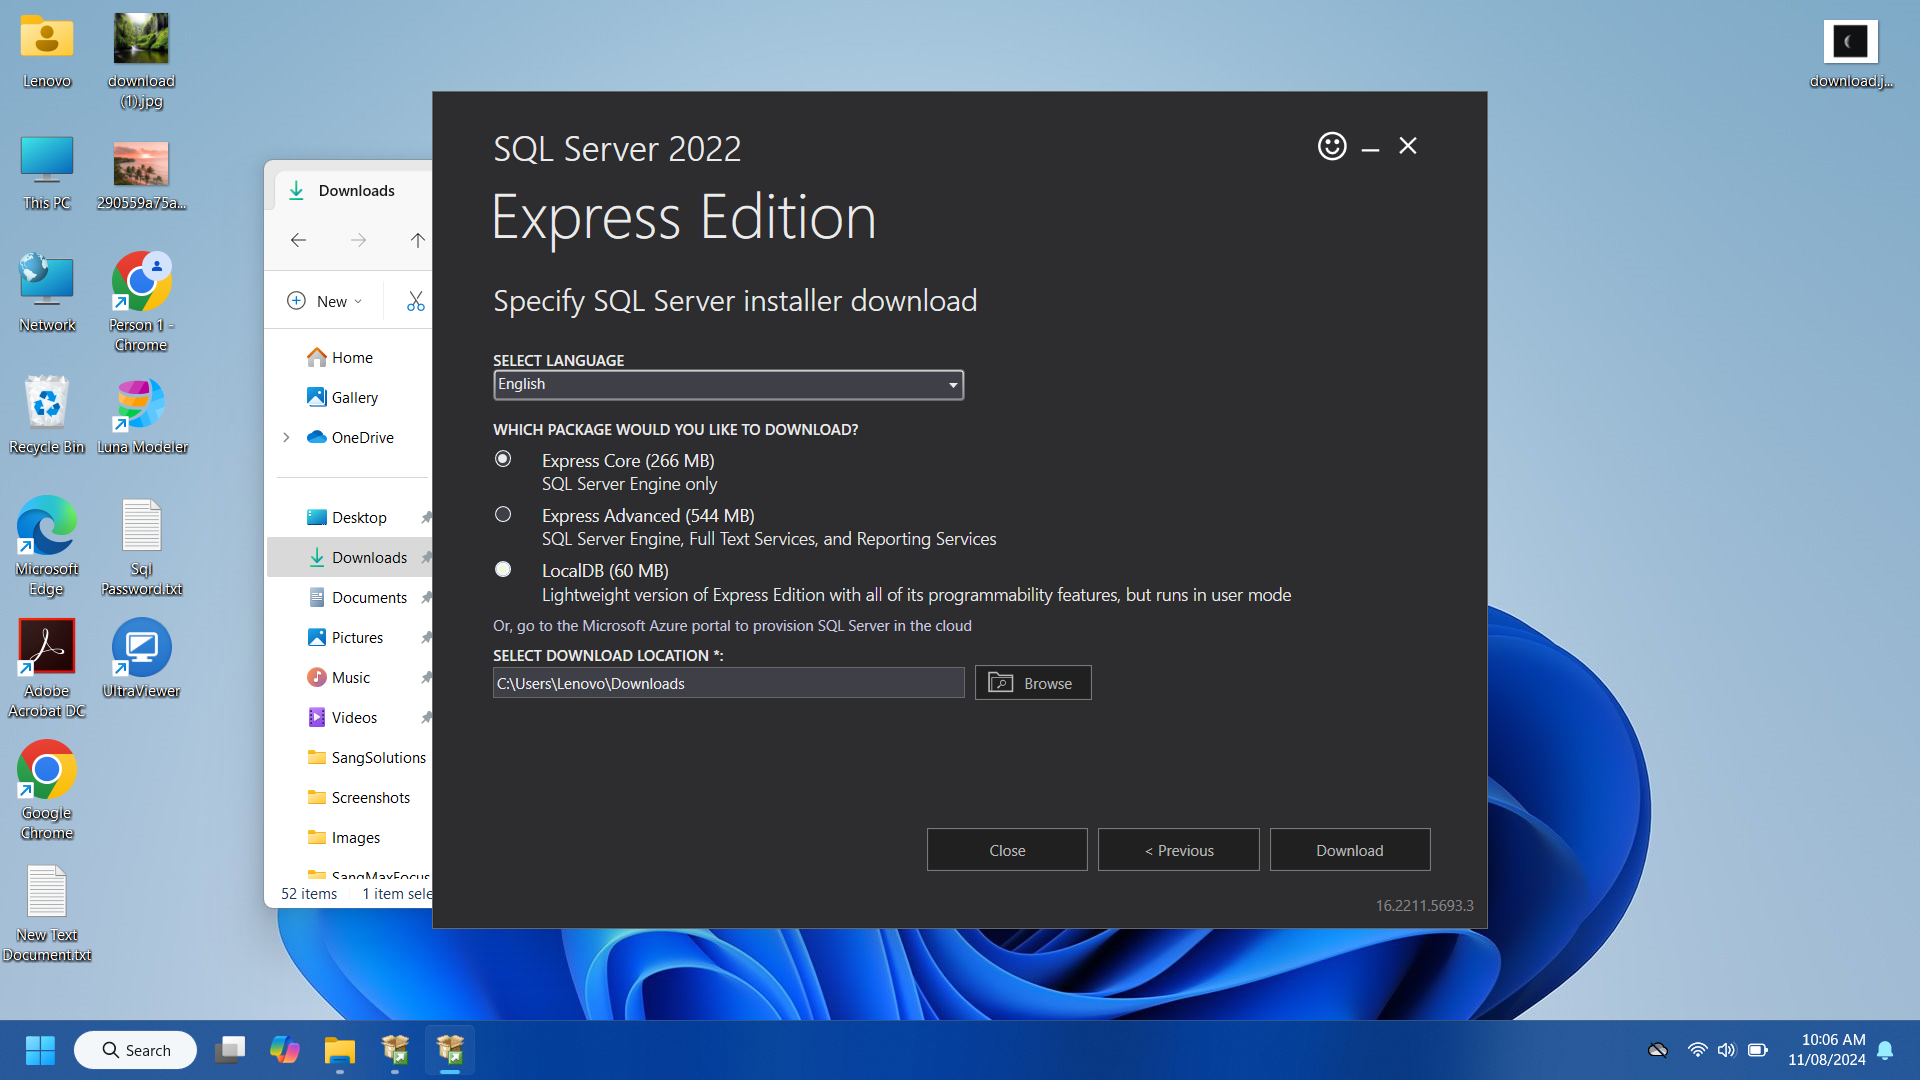The image size is (1920, 1080).
Task: Click the Download button
Action: pos(1349,850)
